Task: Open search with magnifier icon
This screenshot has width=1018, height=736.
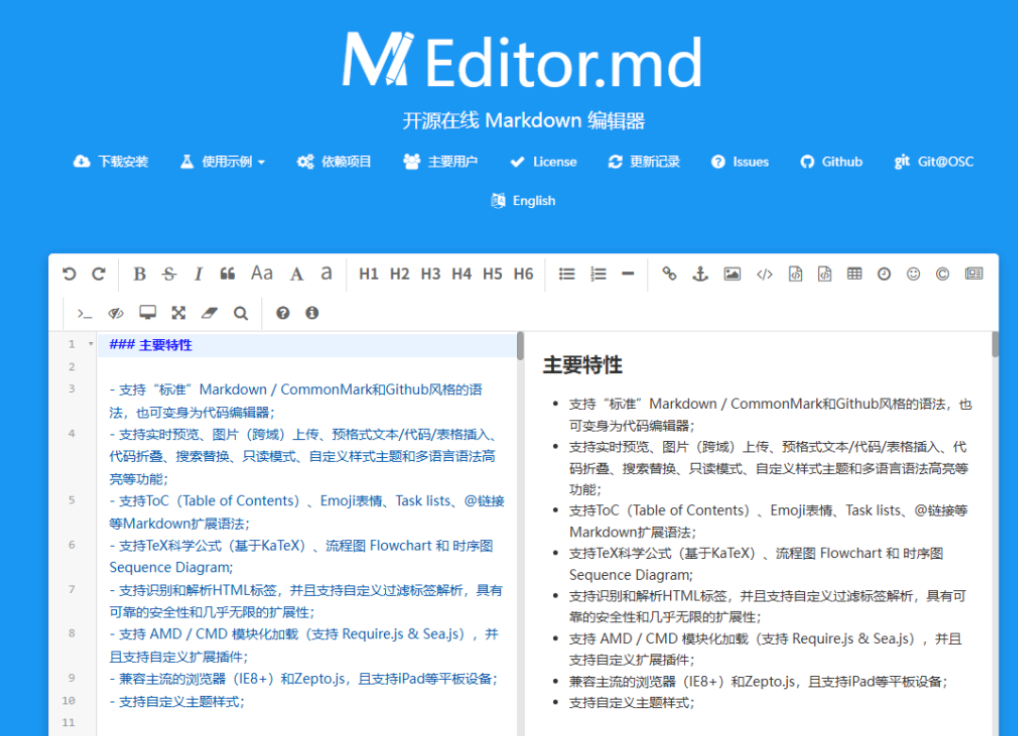Action: coord(240,313)
